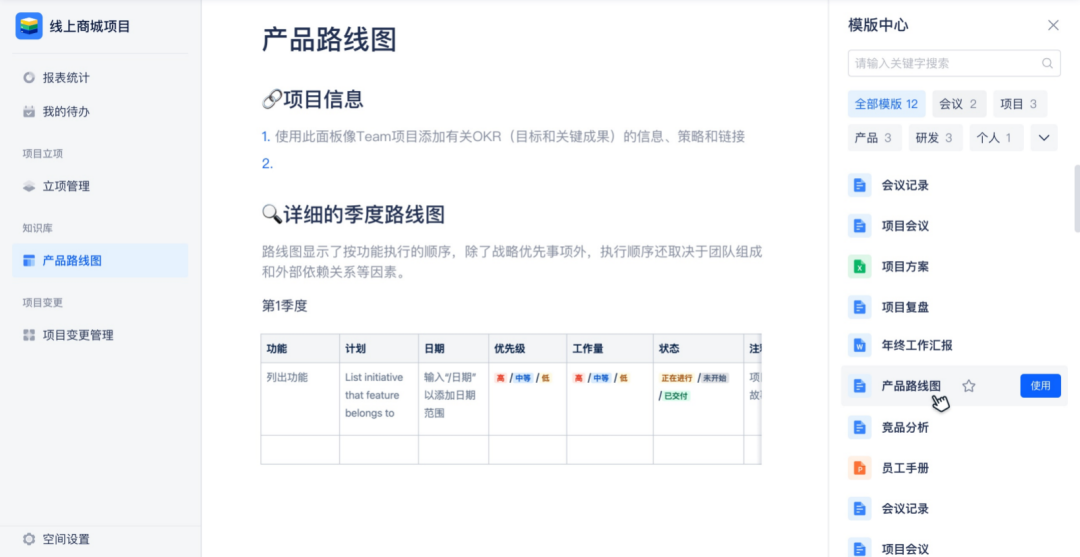Click the magnifier icon in template search box

pyautogui.click(x=1047, y=63)
